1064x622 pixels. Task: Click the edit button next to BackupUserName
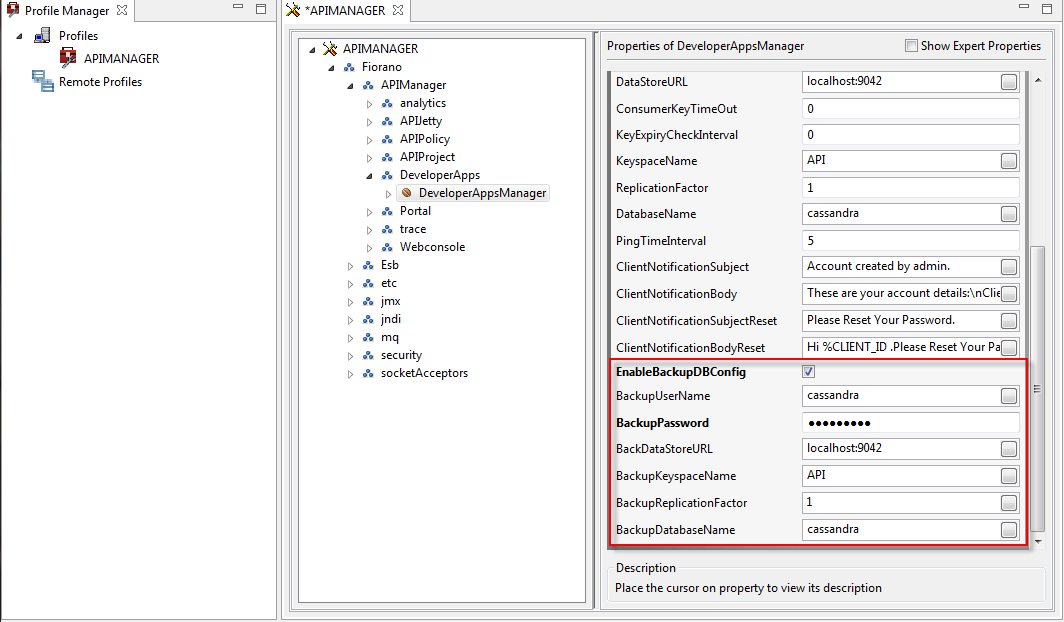click(1008, 396)
